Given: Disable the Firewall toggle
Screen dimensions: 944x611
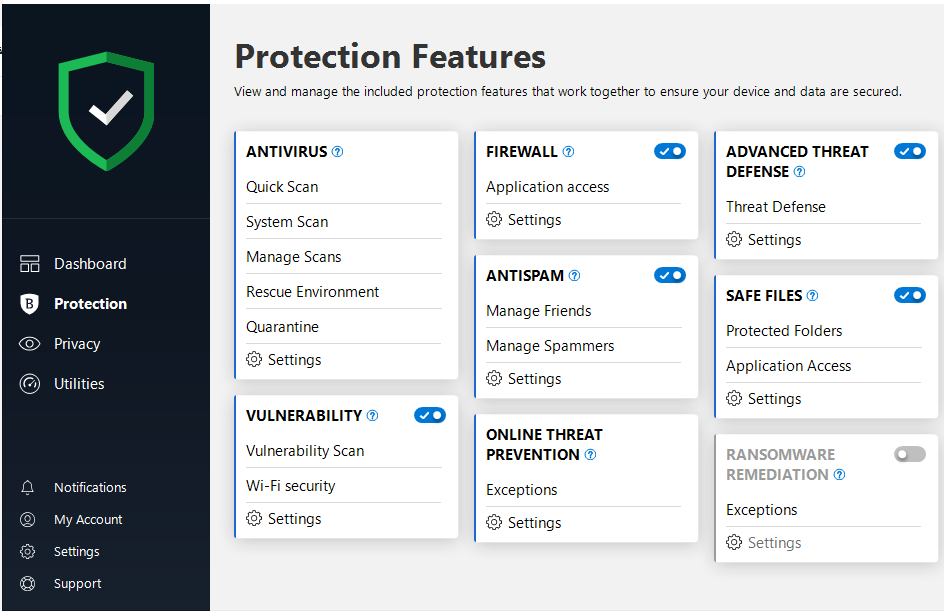Looking at the screenshot, I should click(x=670, y=151).
